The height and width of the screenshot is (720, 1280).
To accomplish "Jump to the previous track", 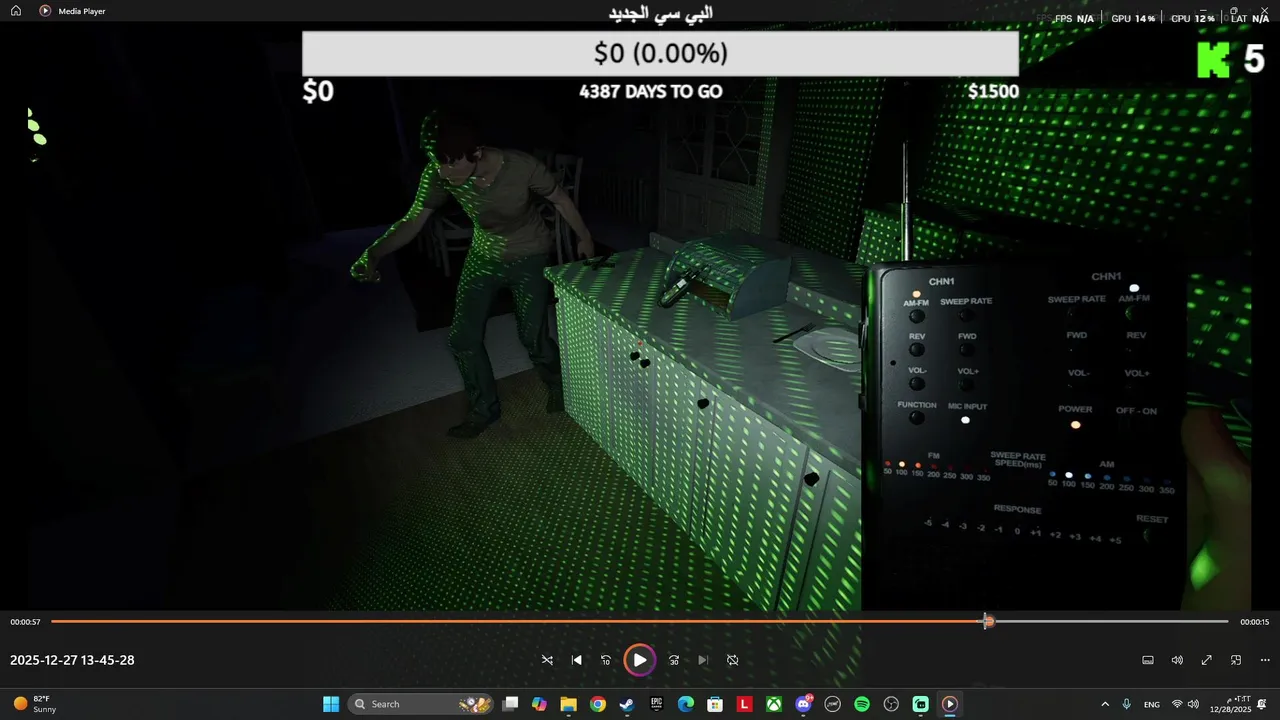I will (x=576, y=660).
